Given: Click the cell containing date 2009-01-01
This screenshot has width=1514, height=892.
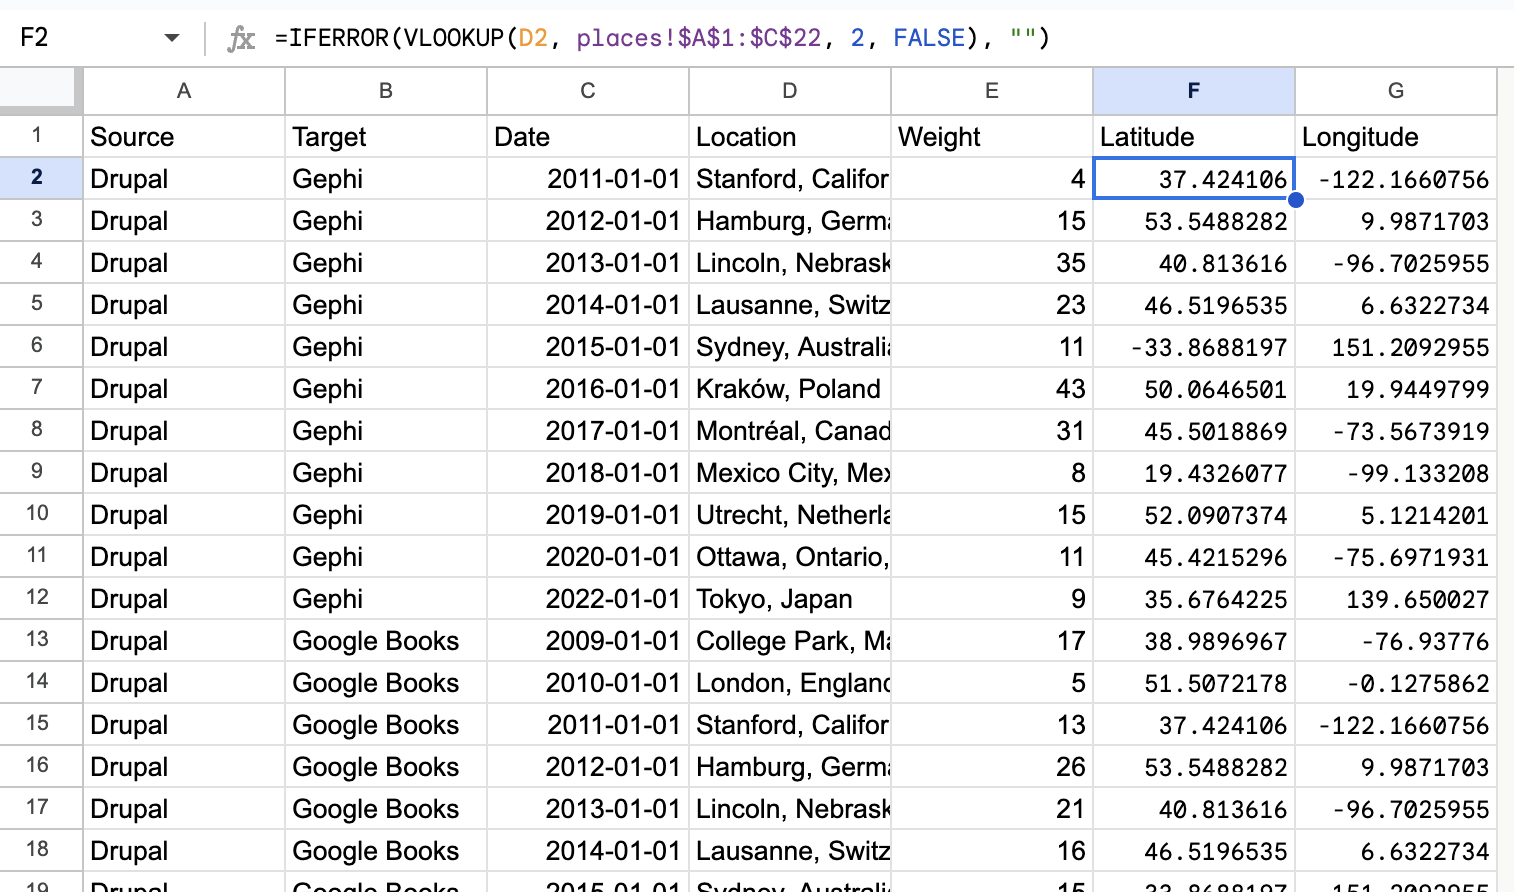Looking at the screenshot, I should (x=588, y=641).
